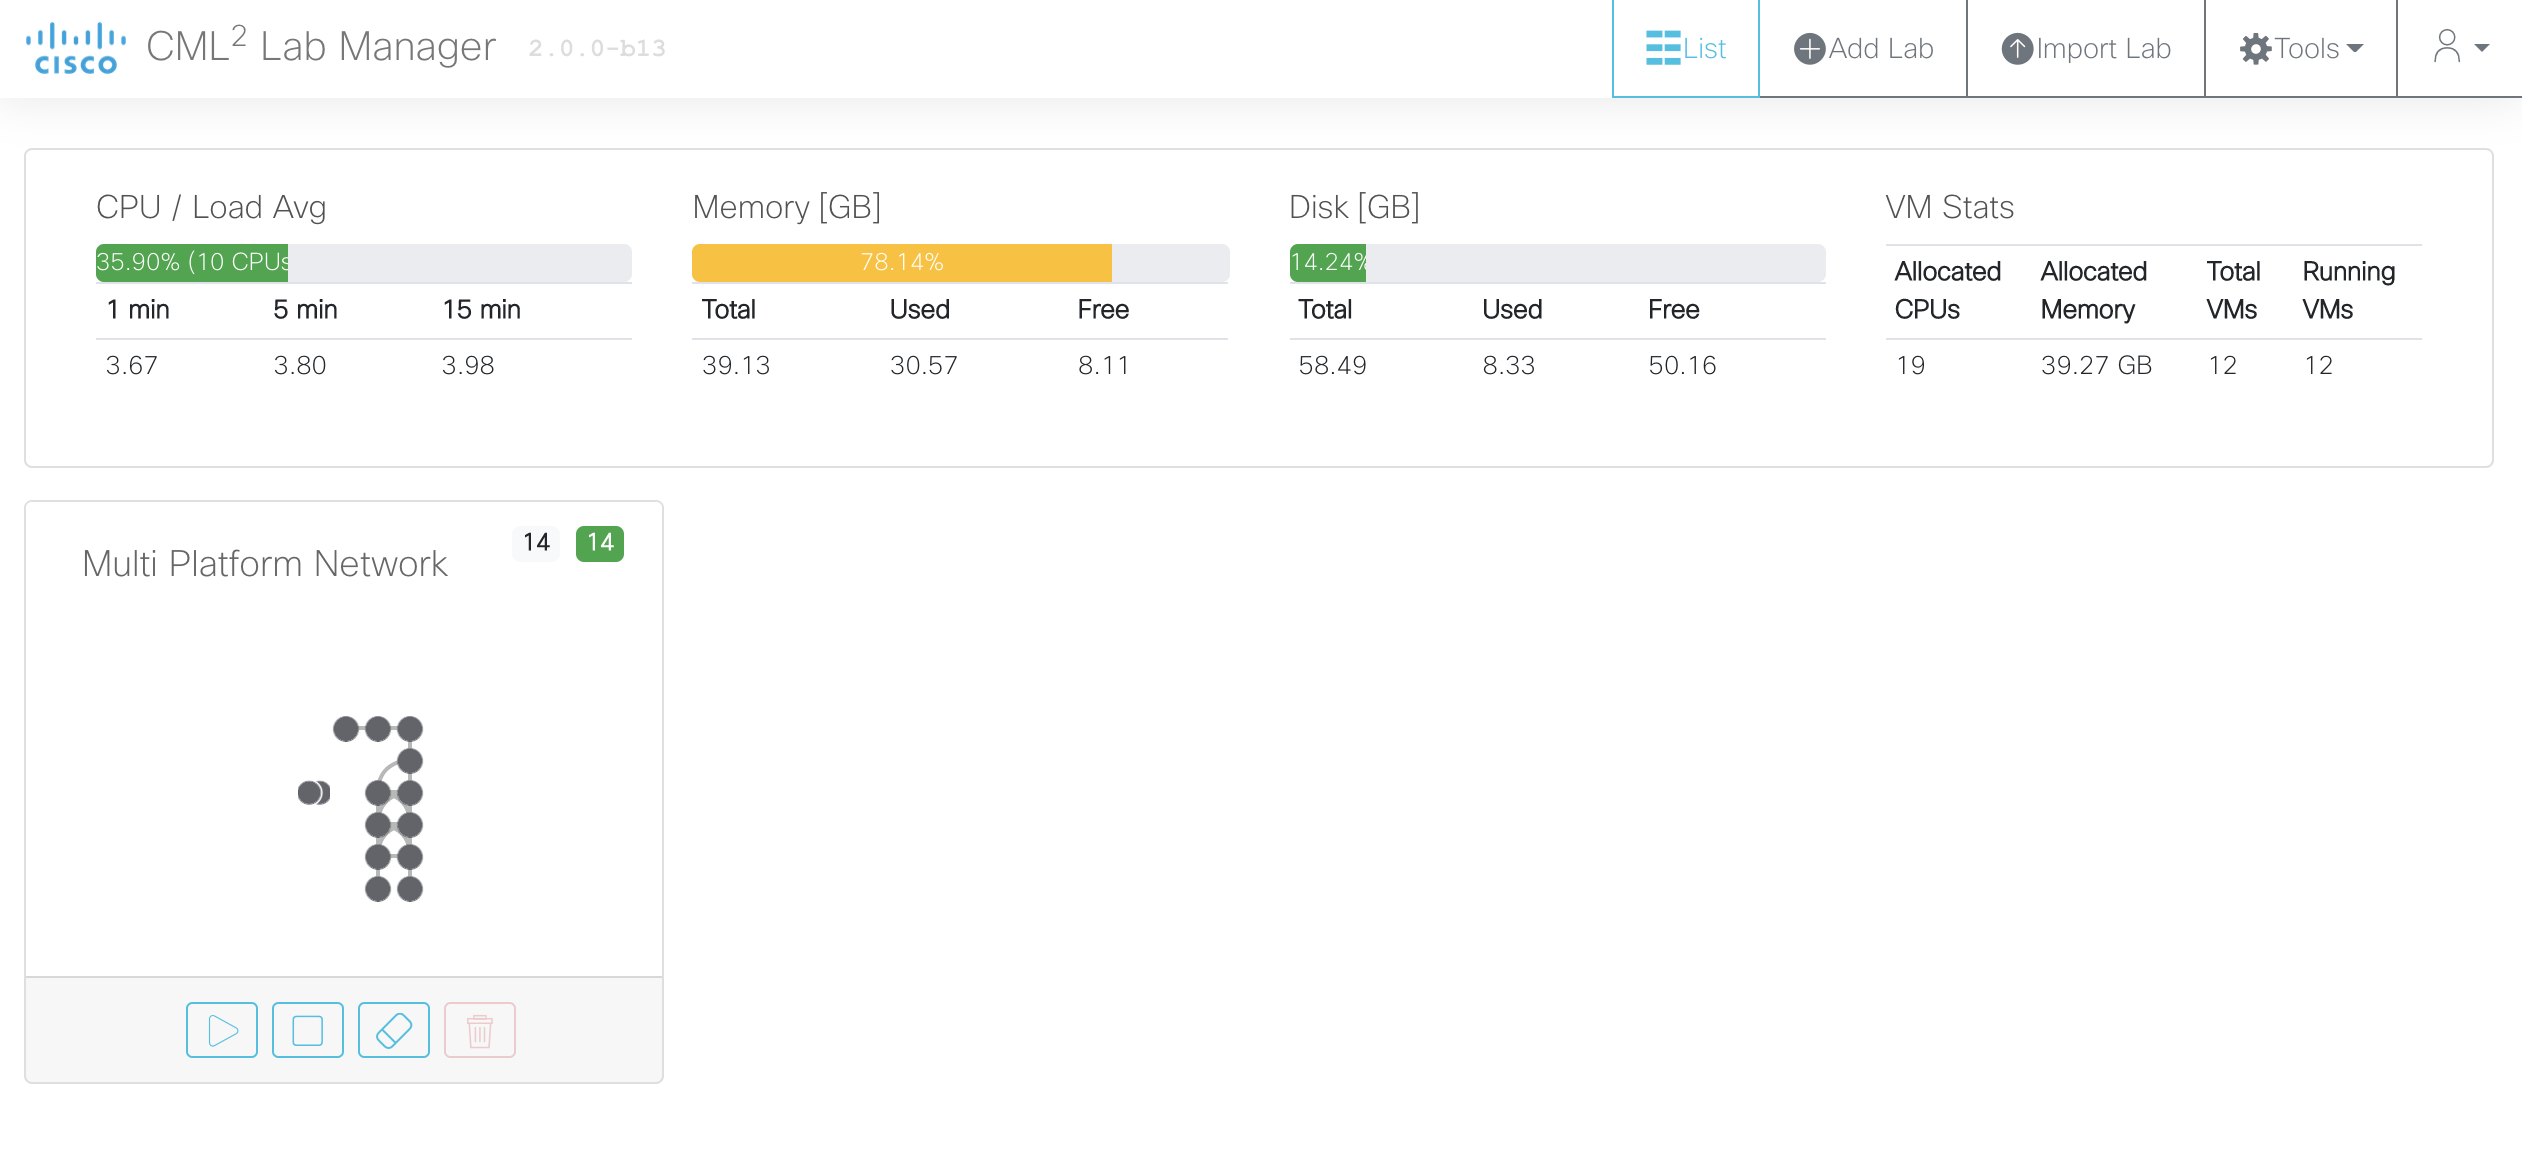Click the gray 14 total nodes badge
This screenshot has width=2522, height=1150.
(536, 543)
